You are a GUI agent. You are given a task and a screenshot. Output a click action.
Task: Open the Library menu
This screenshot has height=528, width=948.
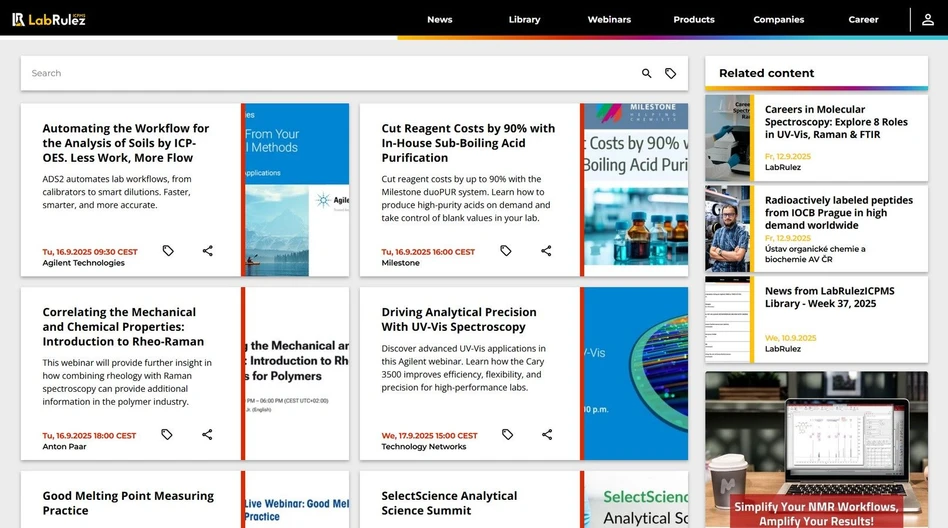pyautogui.click(x=524, y=19)
